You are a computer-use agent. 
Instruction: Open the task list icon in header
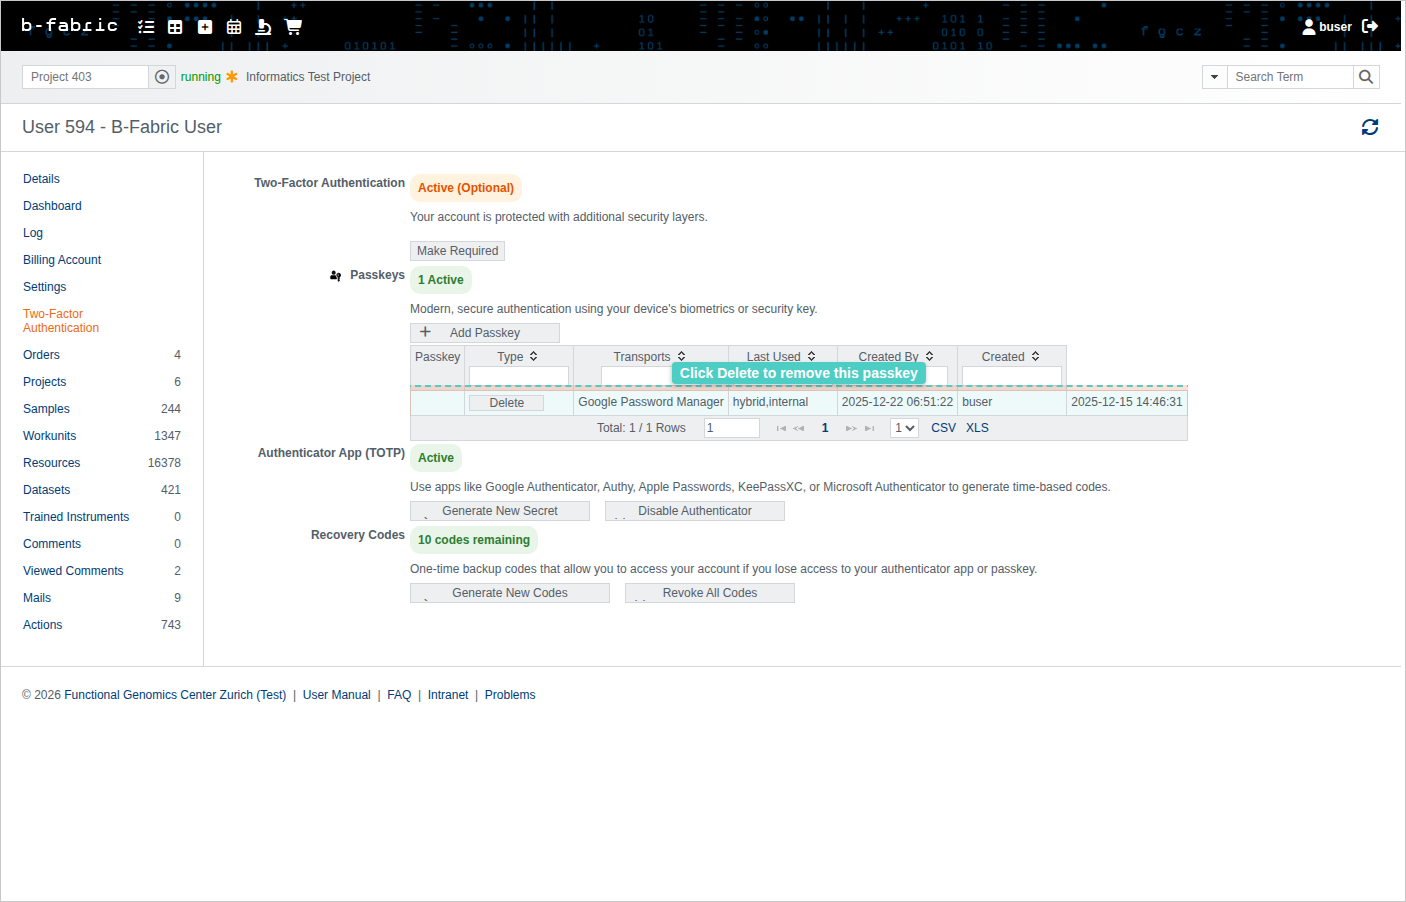pyautogui.click(x=146, y=27)
